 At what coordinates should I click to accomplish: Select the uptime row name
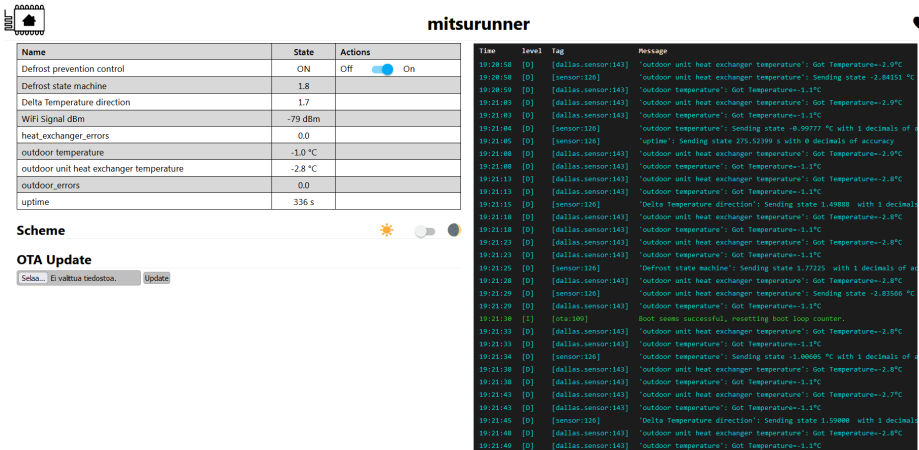(x=36, y=202)
